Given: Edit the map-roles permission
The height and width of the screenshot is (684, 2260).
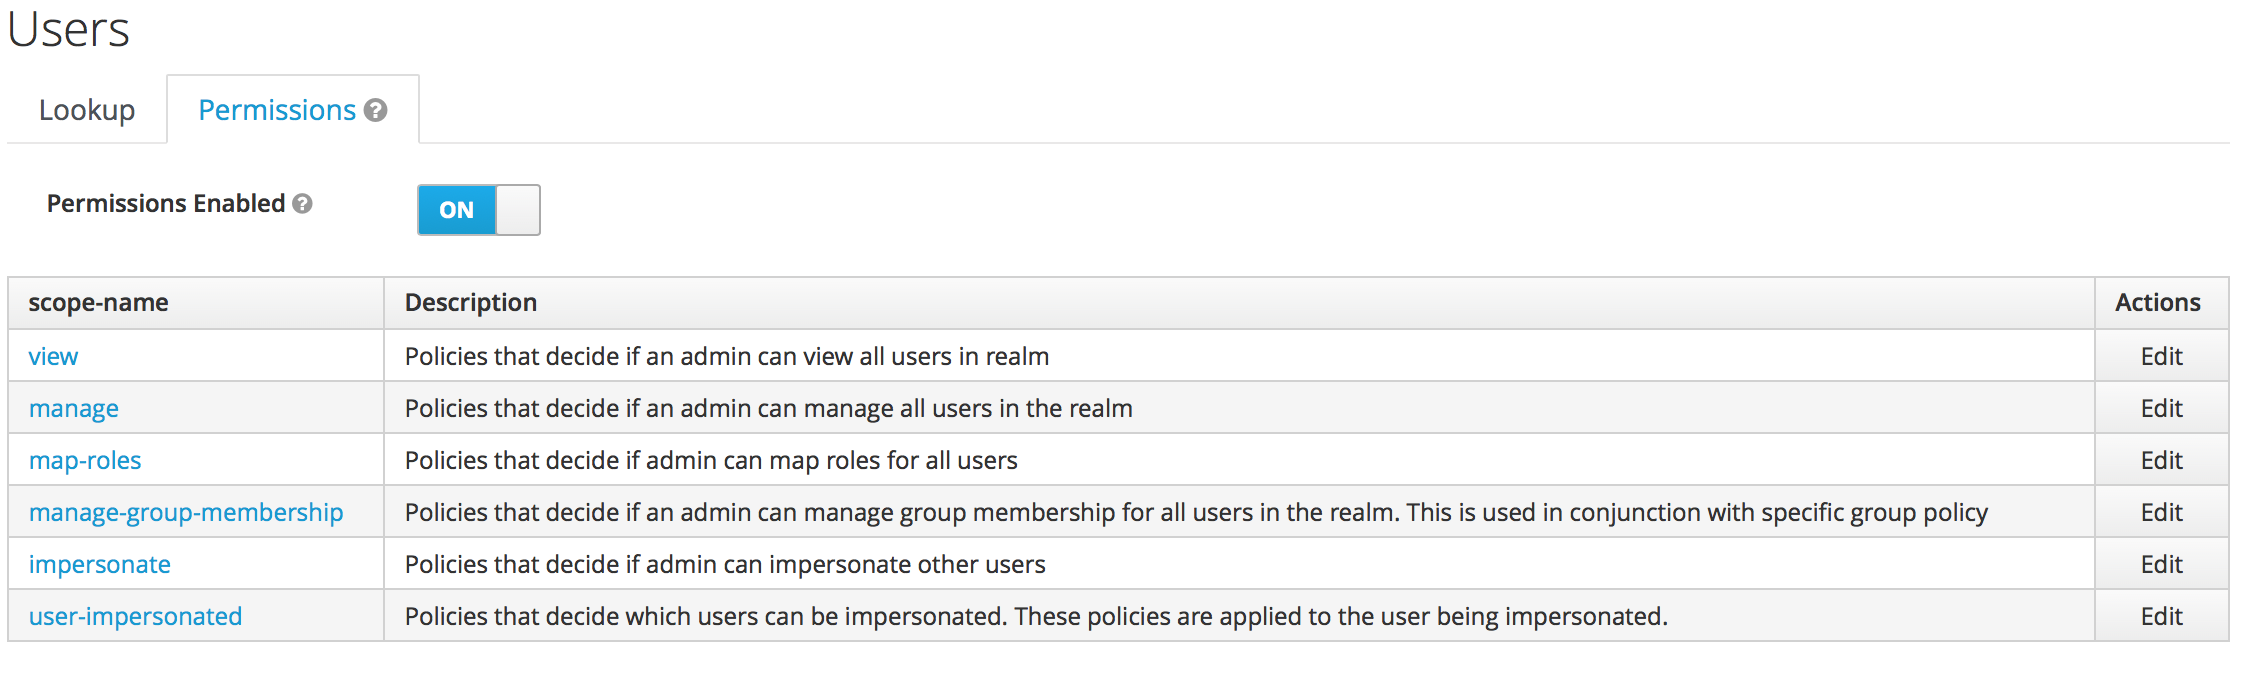Looking at the screenshot, I should tap(2161, 461).
